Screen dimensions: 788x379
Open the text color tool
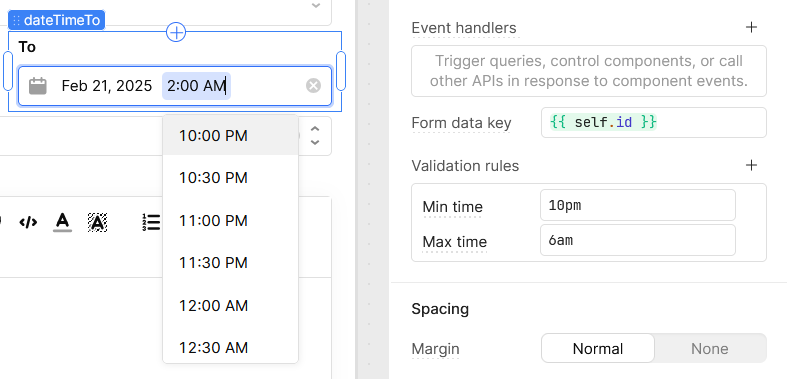[x=62, y=222]
